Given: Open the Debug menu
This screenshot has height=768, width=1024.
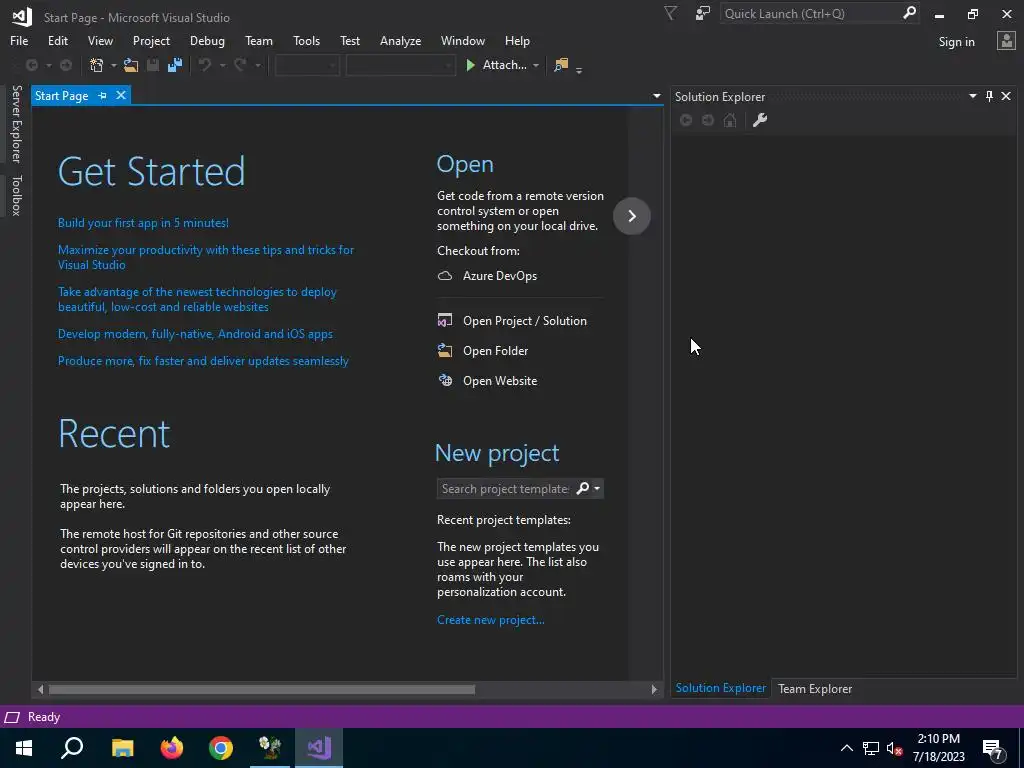Looking at the screenshot, I should (x=207, y=40).
